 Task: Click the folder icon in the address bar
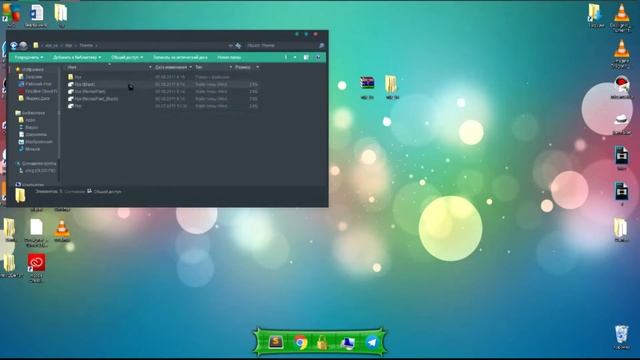tap(36, 45)
